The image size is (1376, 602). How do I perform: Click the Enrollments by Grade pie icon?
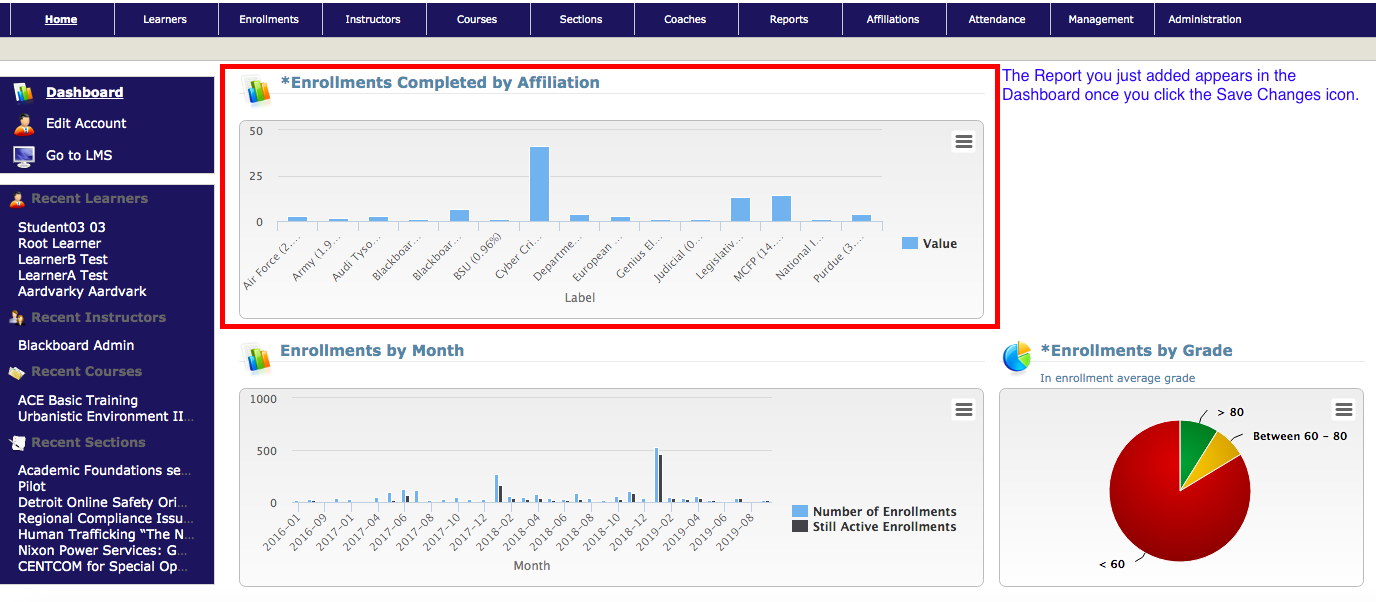click(x=1017, y=357)
